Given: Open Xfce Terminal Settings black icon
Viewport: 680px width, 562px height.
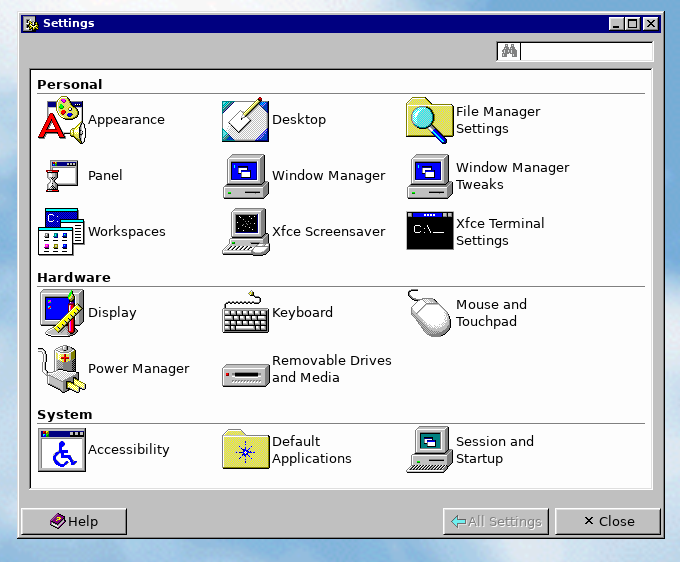Looking at the screenshot, I should pos(430,230).
